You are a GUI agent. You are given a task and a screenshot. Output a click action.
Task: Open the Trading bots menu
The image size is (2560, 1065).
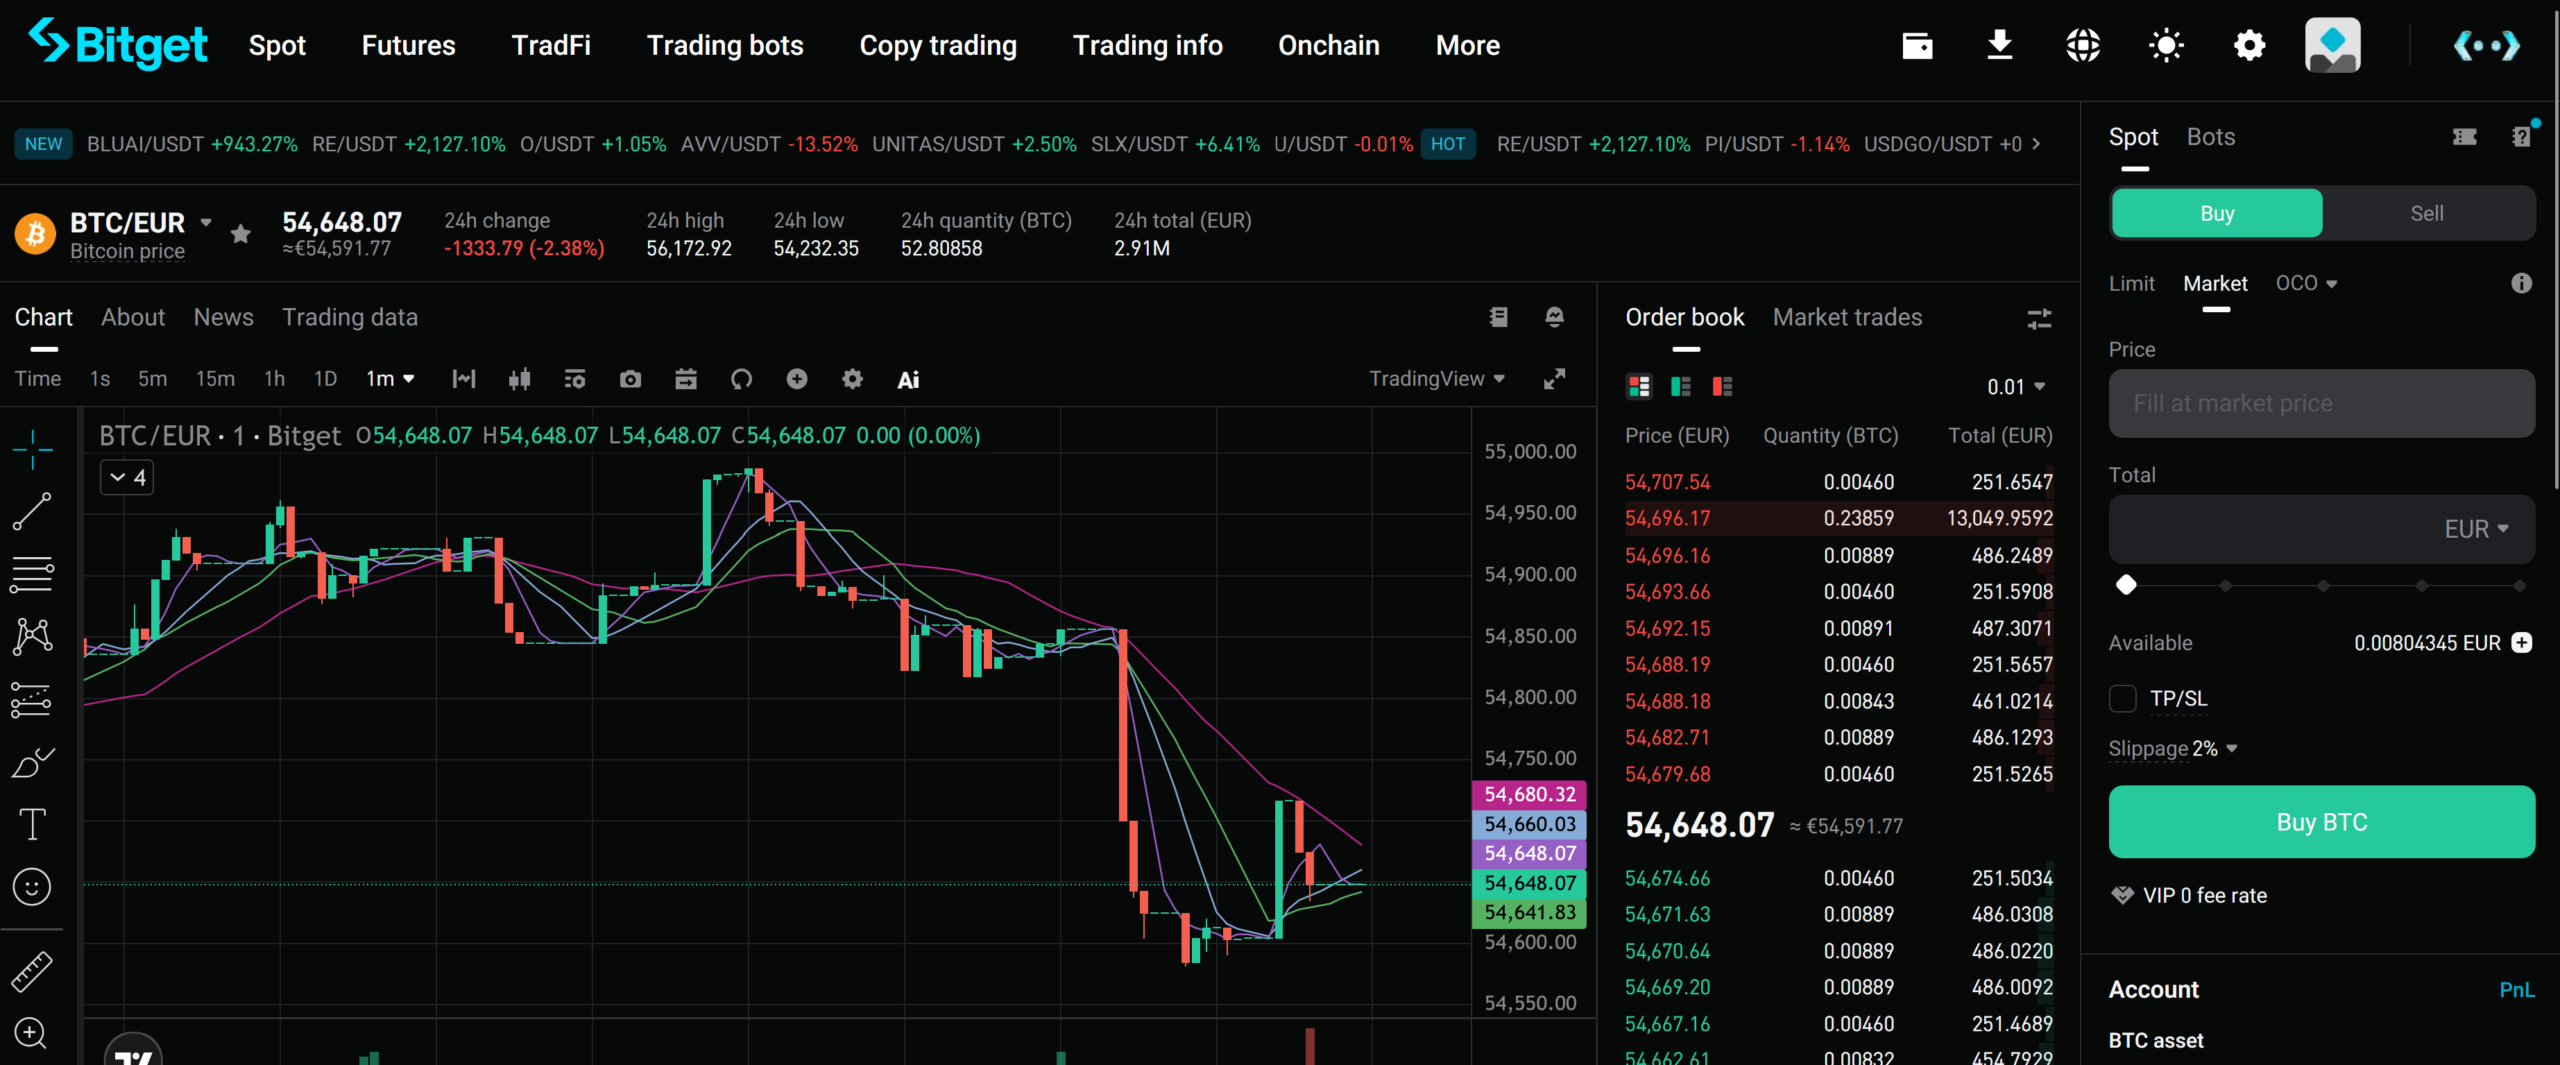(x=725, y=45)
